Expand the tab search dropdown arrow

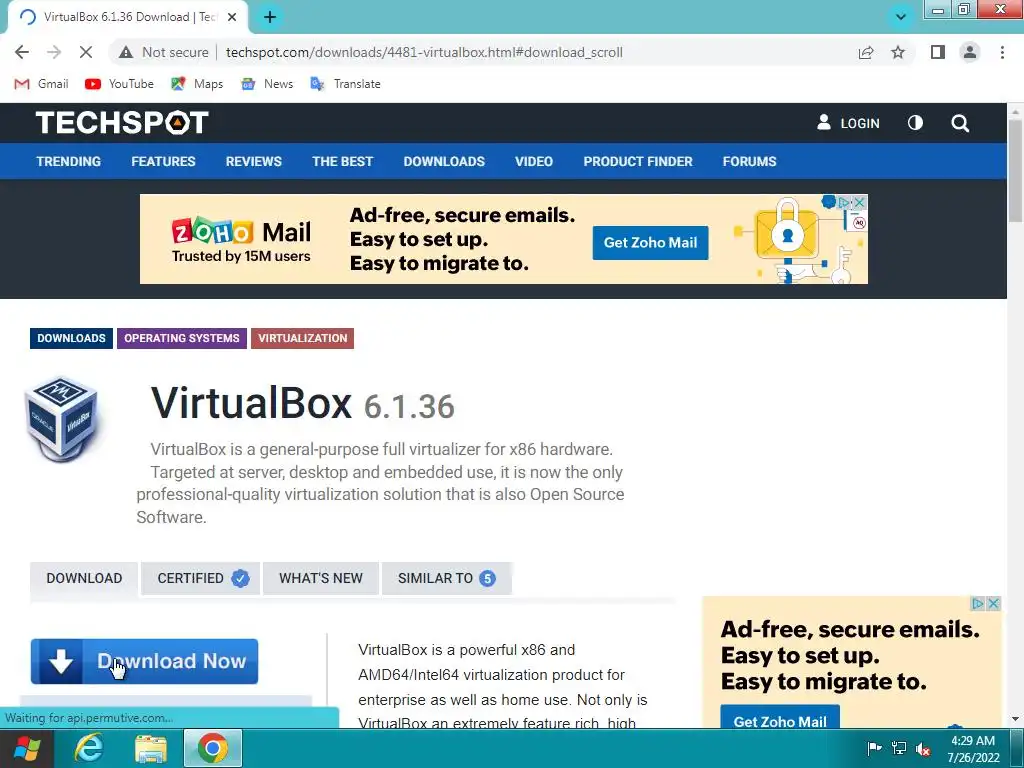point(901,17)
